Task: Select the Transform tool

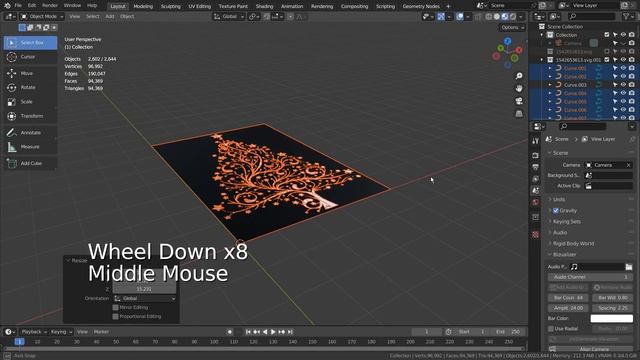Action: click(30, 116)
